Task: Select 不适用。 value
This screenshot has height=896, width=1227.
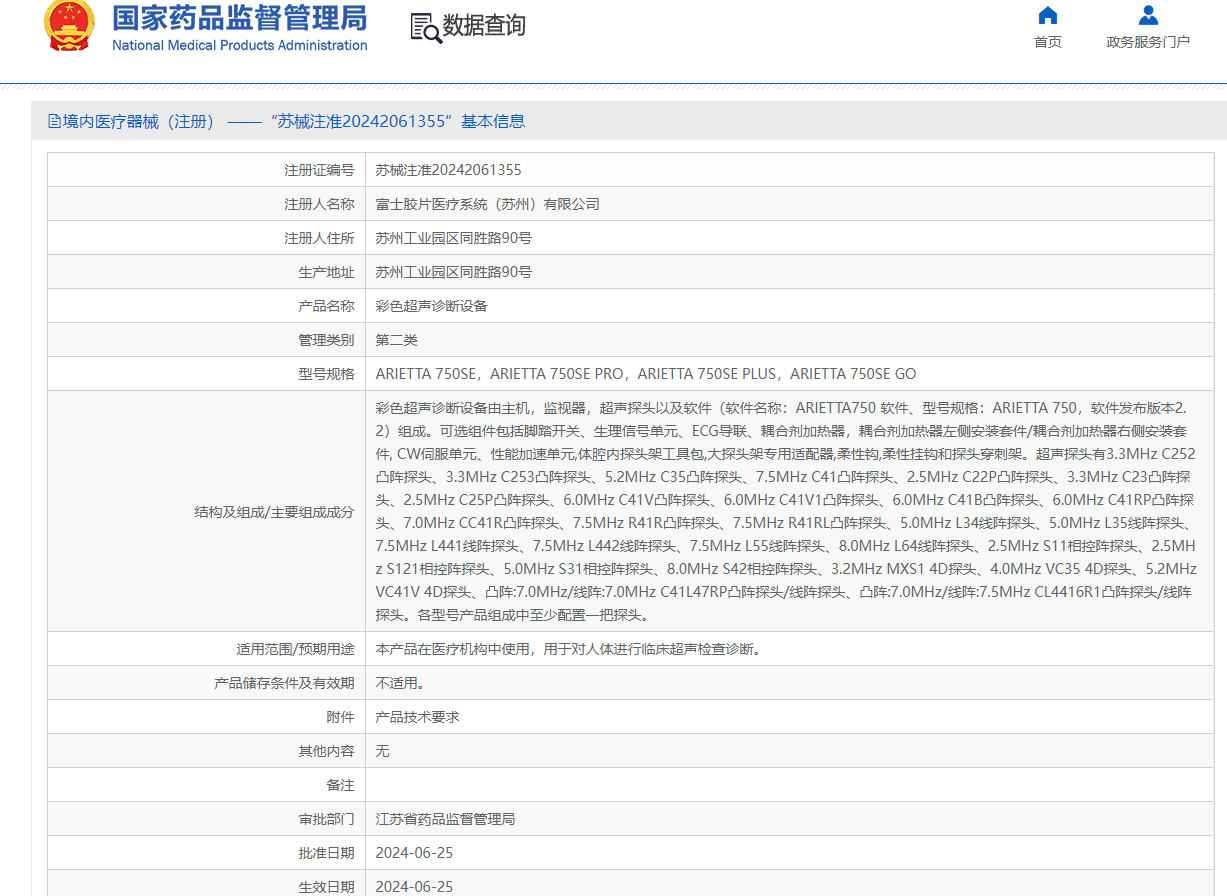Action: 400,684
